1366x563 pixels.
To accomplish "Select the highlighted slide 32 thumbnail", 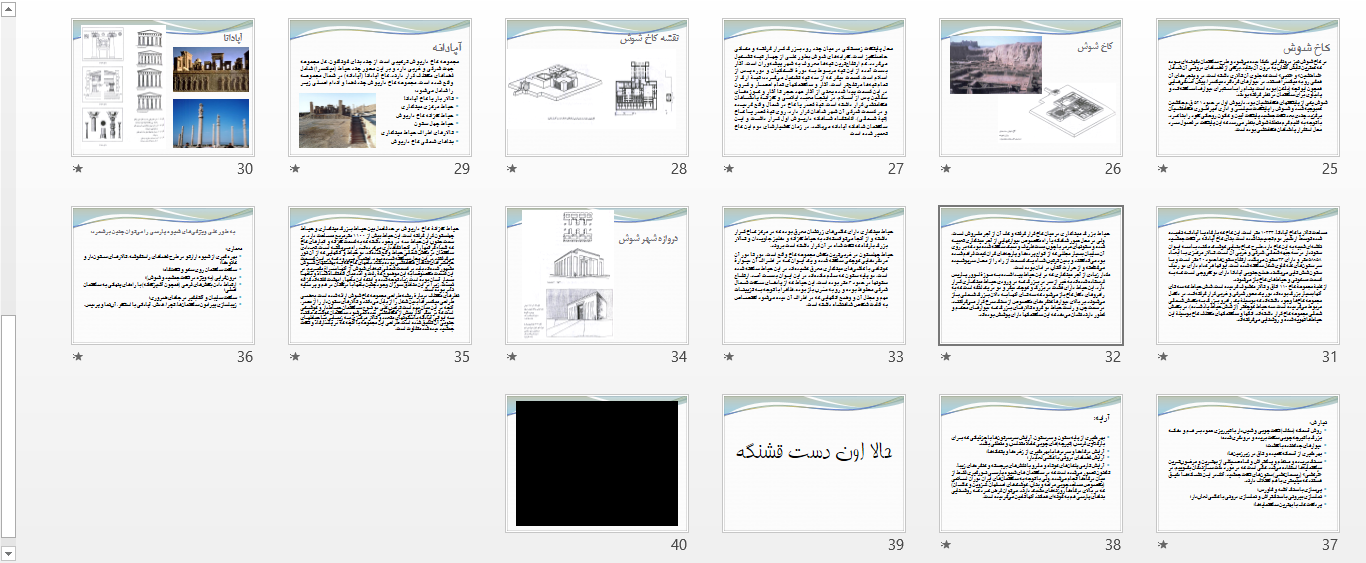I will pos(1030,276).
